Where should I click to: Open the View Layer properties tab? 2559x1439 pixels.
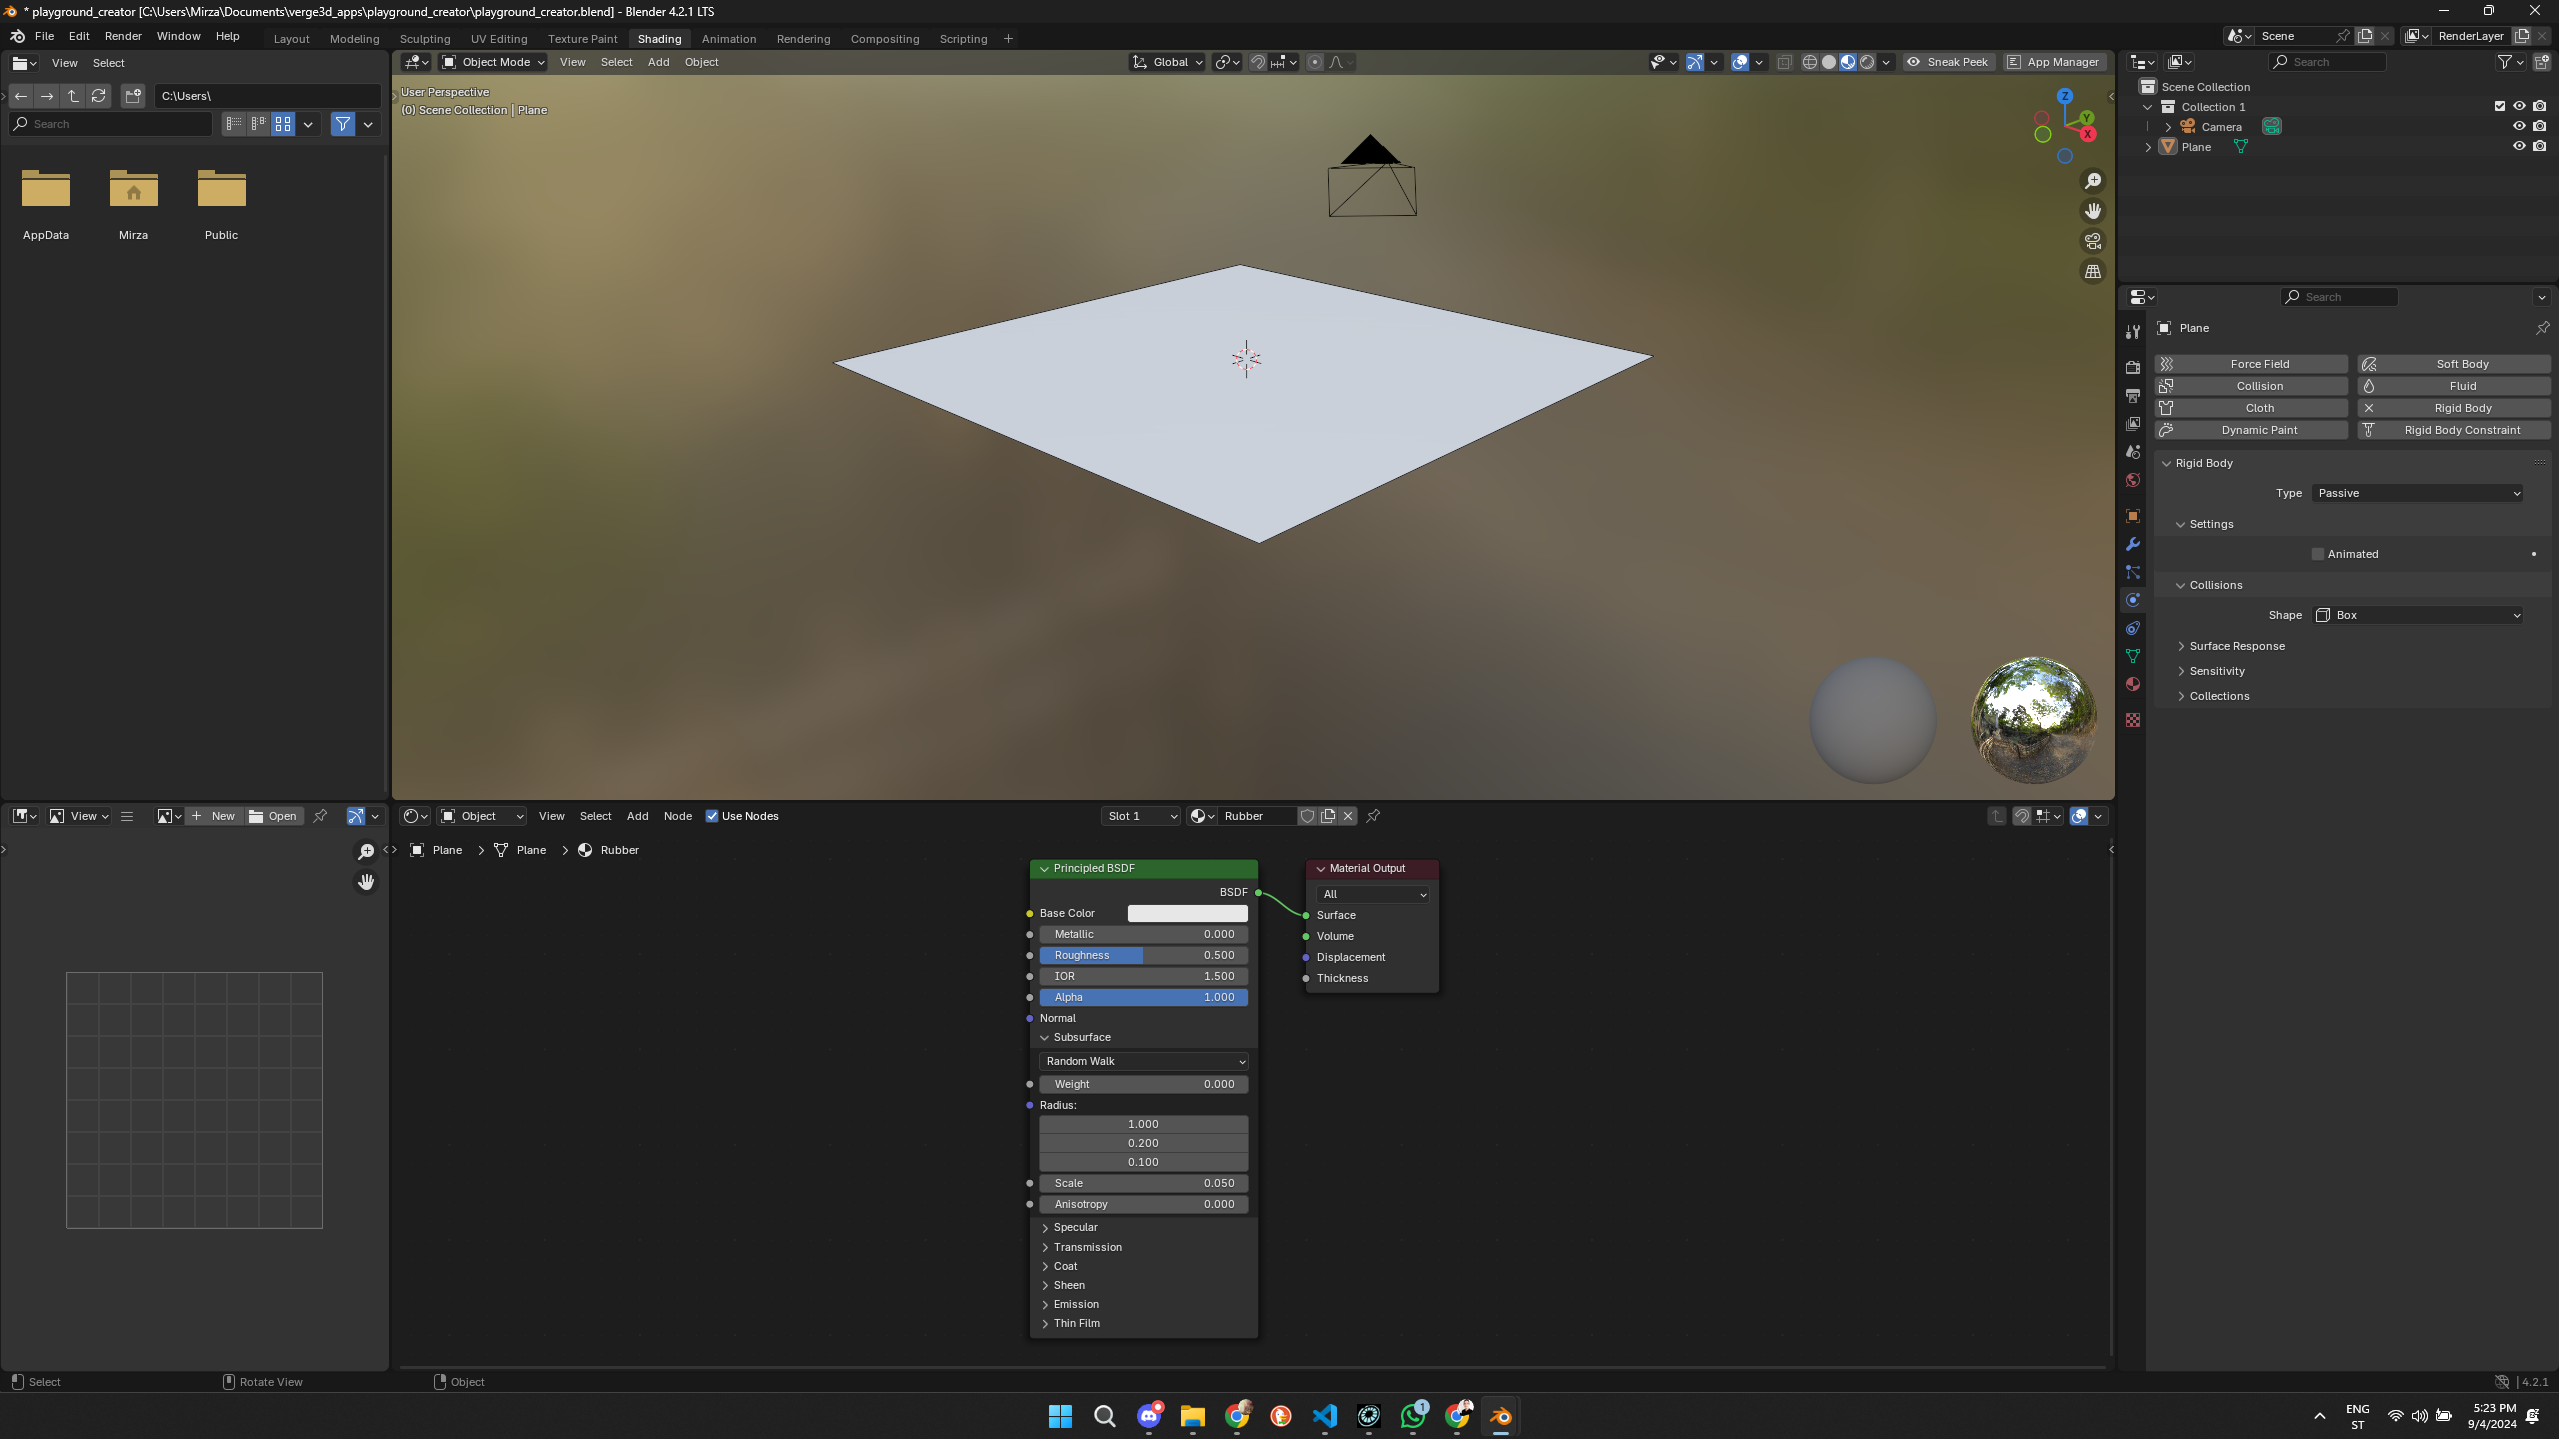(2133, 424)
